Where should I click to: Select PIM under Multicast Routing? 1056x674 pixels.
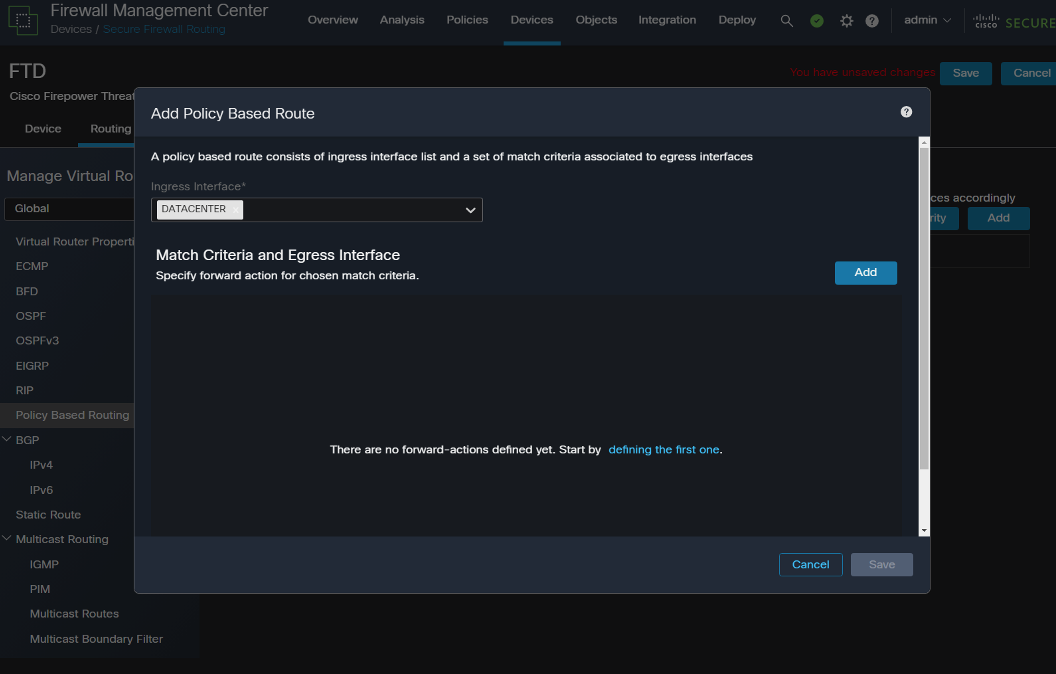[40, 589]
